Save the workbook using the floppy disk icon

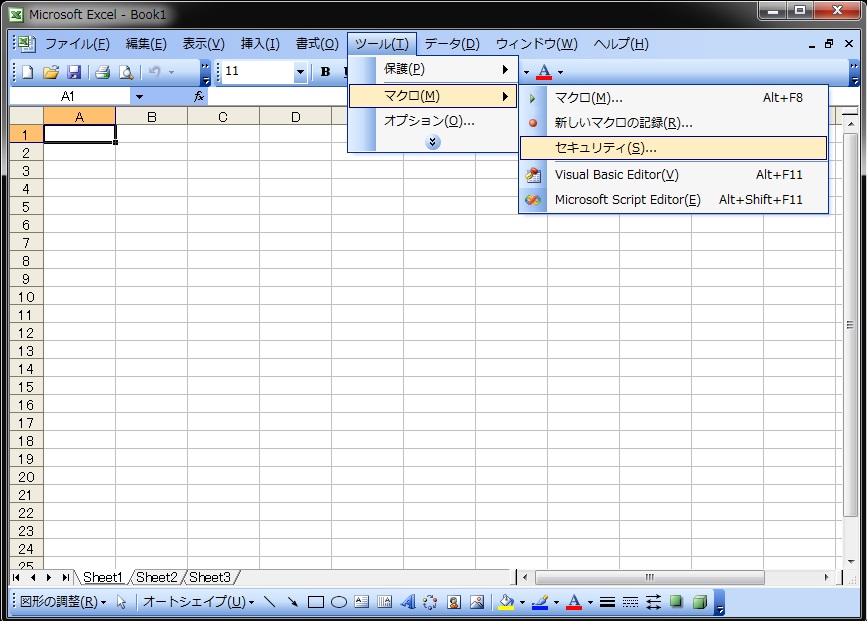pyautogui.click(x=74, y=72)
